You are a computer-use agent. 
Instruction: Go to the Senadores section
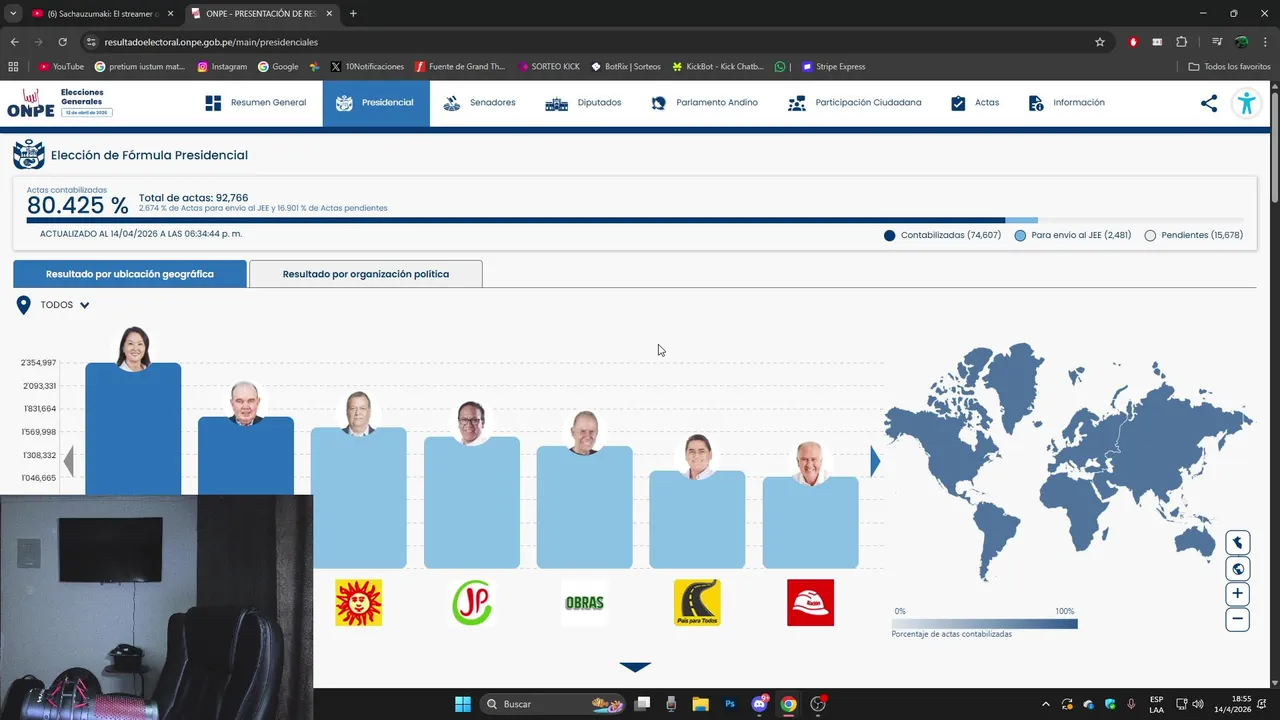[x=479, y=103]
